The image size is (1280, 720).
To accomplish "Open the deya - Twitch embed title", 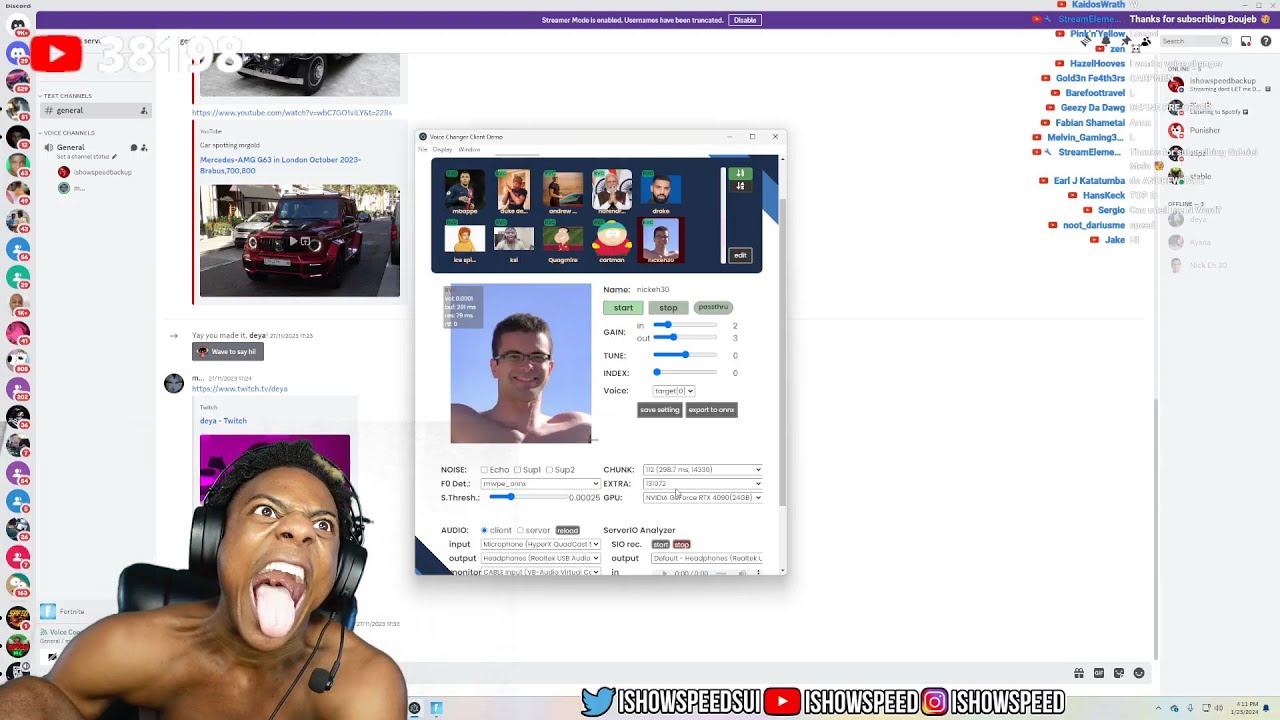I will (x=223, y=421).
